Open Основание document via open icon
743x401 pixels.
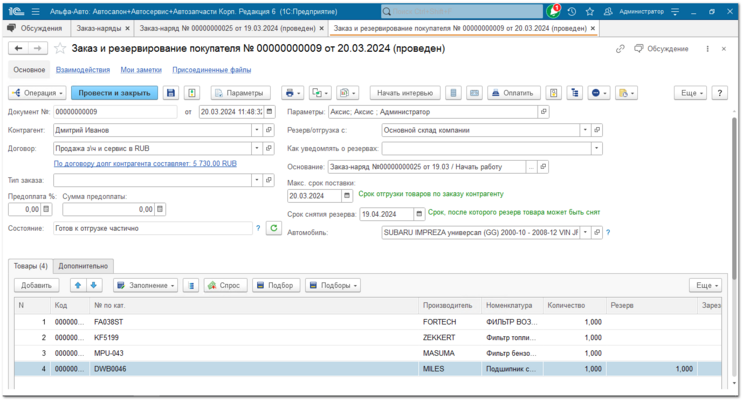pos(544,167)
